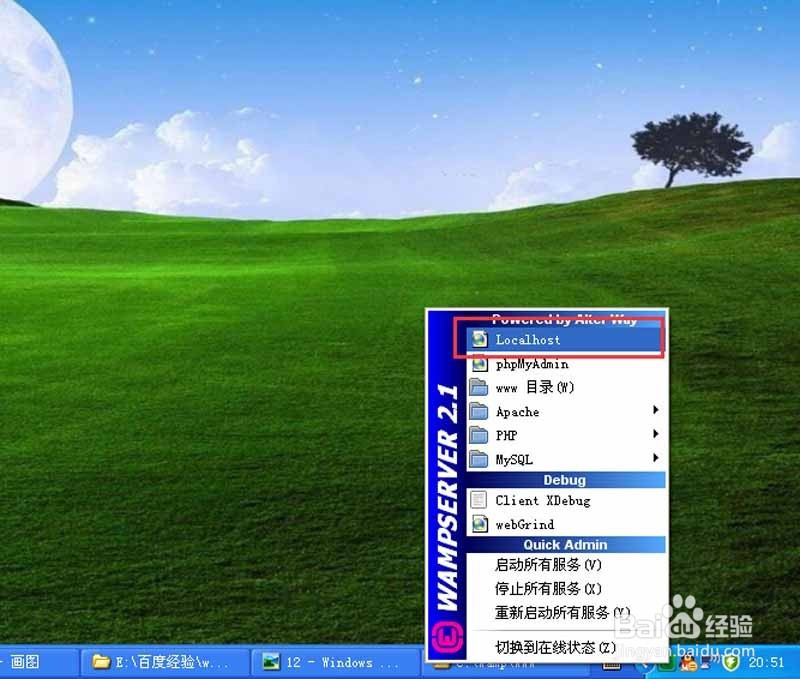The width and height of the screenshot is (800, 679).
Task: Click the phpMyAdmin globe icon
Action: pyautogui.click(x=479, y=364)
